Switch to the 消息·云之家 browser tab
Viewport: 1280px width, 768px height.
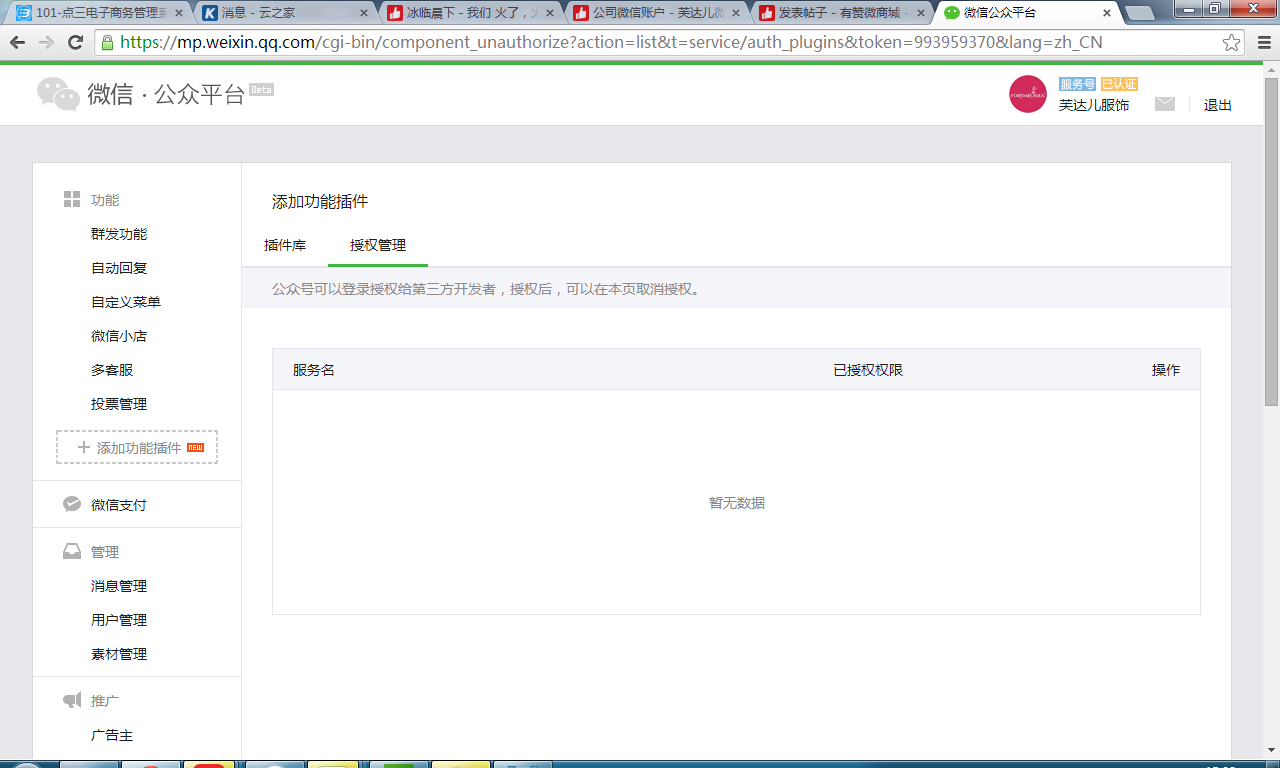(x=260, y=14)
